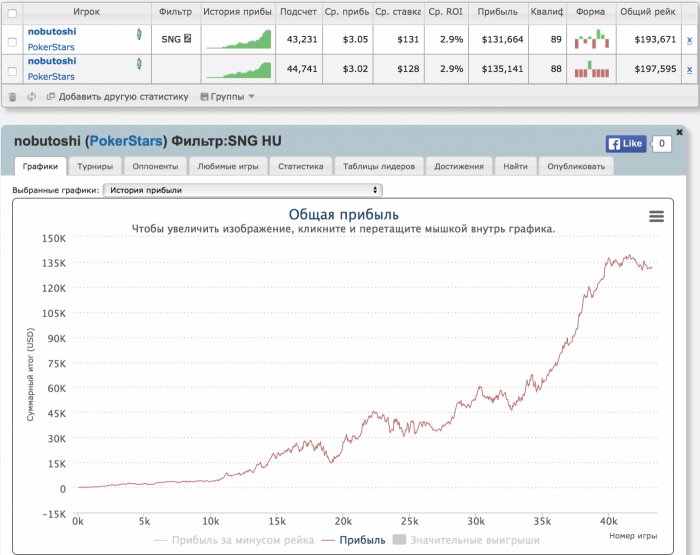The image size is (700, 555).
Task: Switch to the Найти tab
Action: 515,166
